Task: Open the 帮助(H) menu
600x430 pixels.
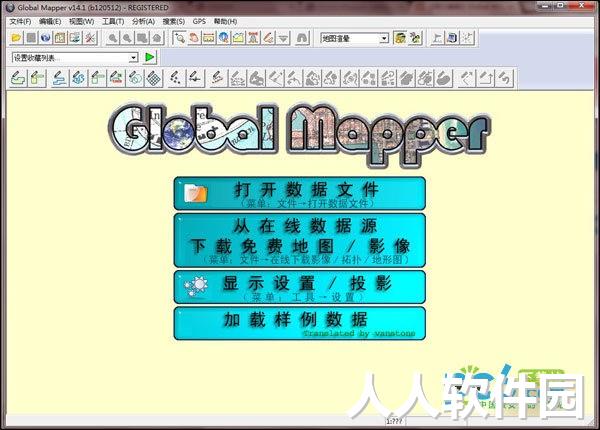Action: (x=225, y=21)
